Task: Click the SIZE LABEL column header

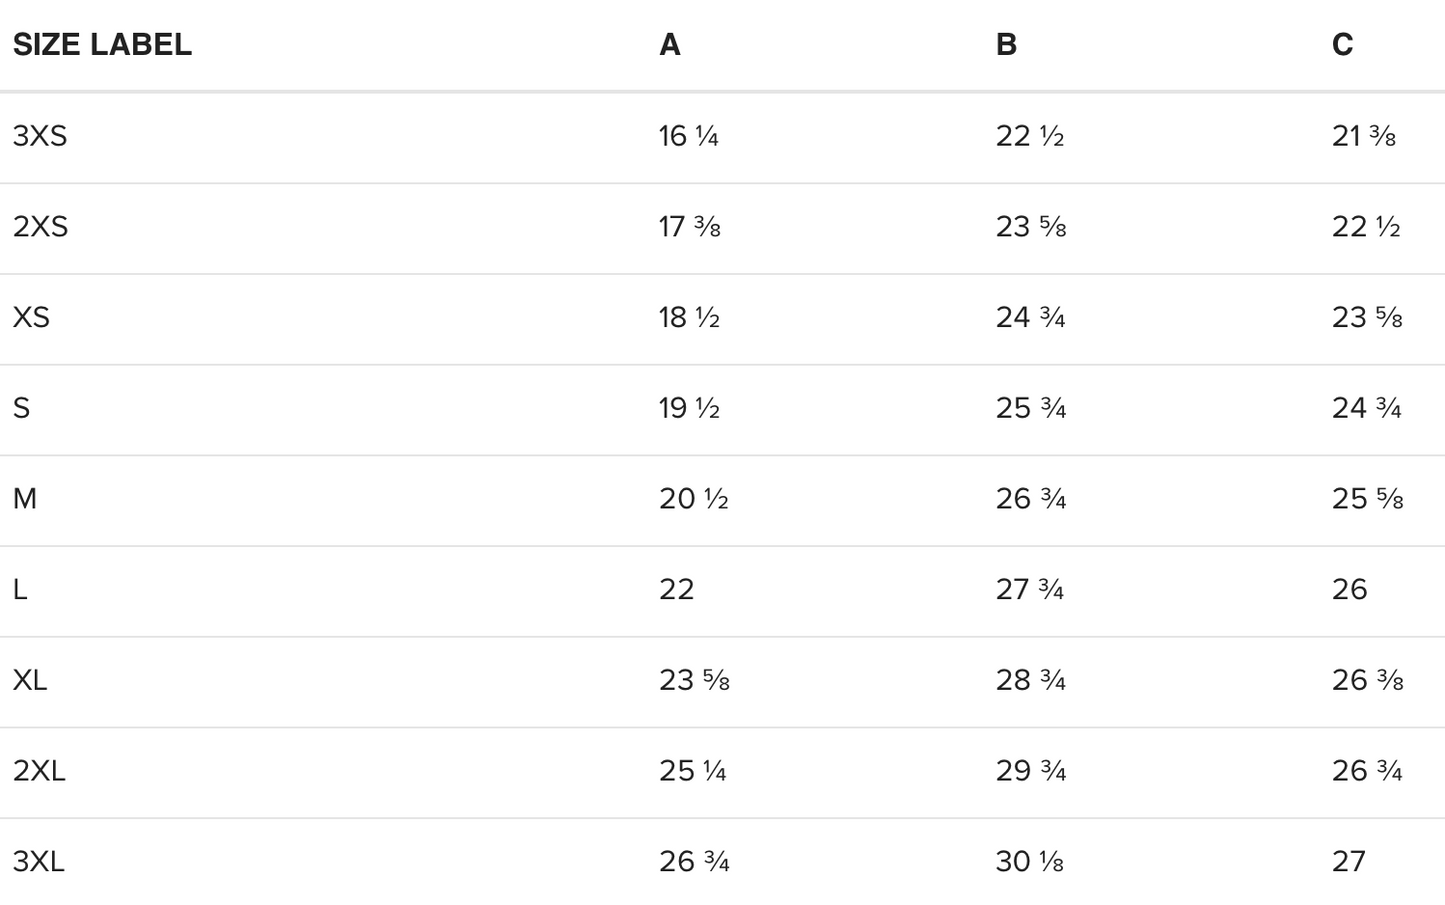Action: (x=102, y=45)
